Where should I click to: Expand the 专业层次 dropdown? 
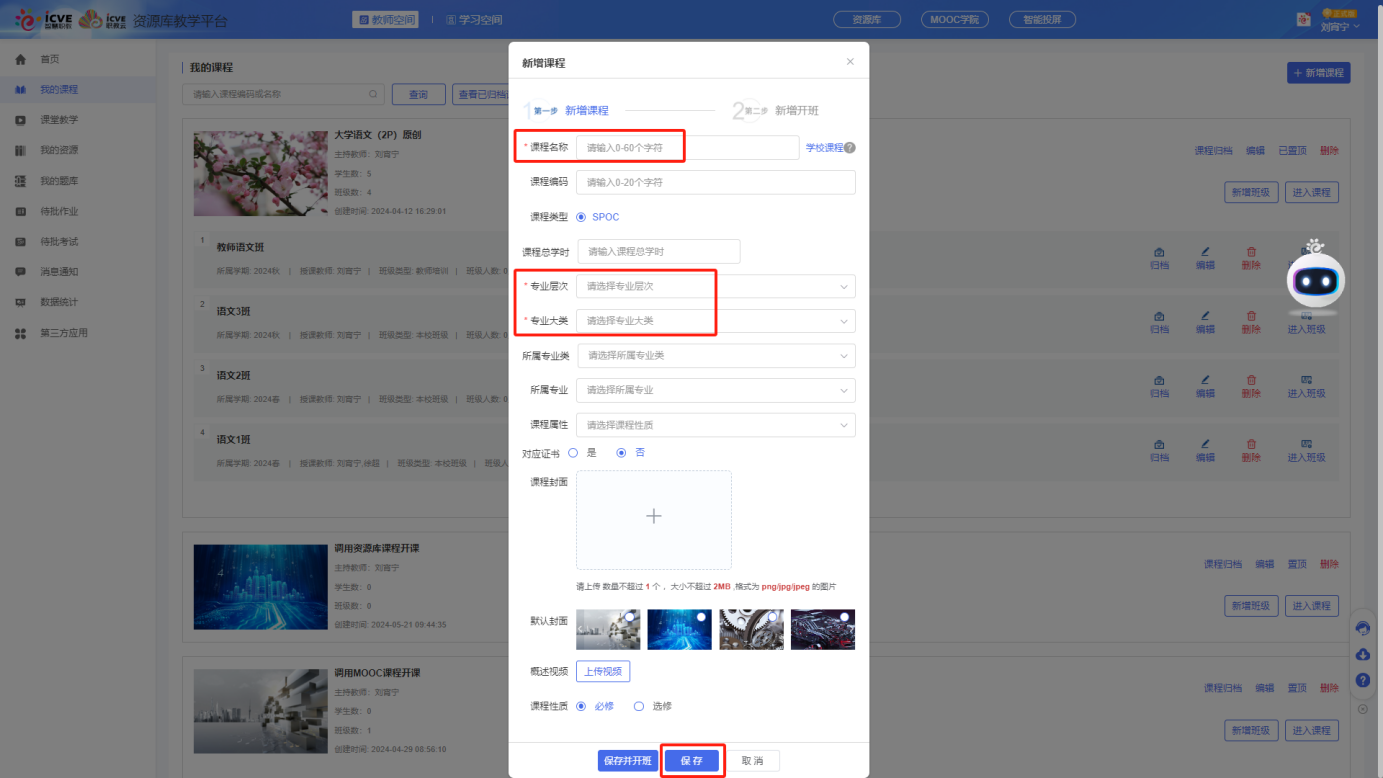[x=715, y=286]
